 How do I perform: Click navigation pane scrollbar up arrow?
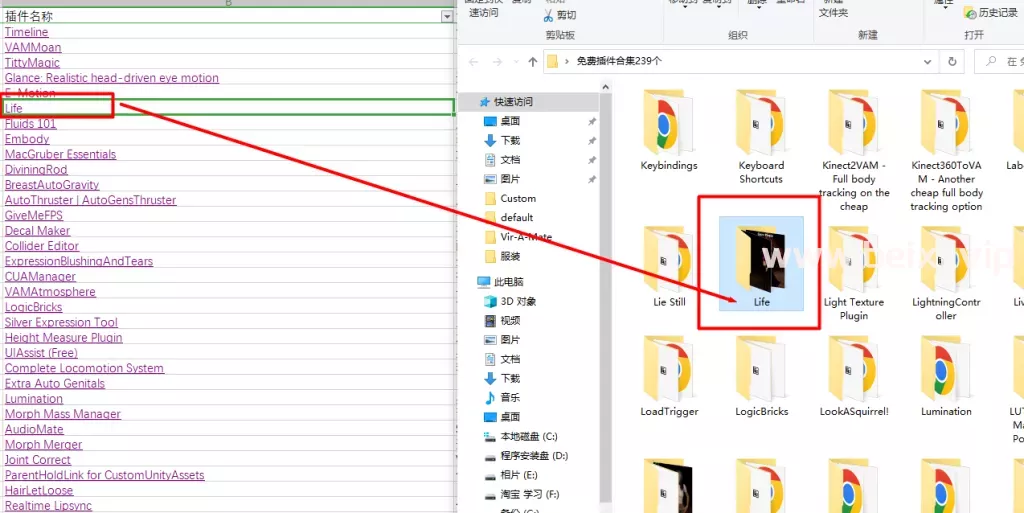pyautogui.click(x=605, y=87)
